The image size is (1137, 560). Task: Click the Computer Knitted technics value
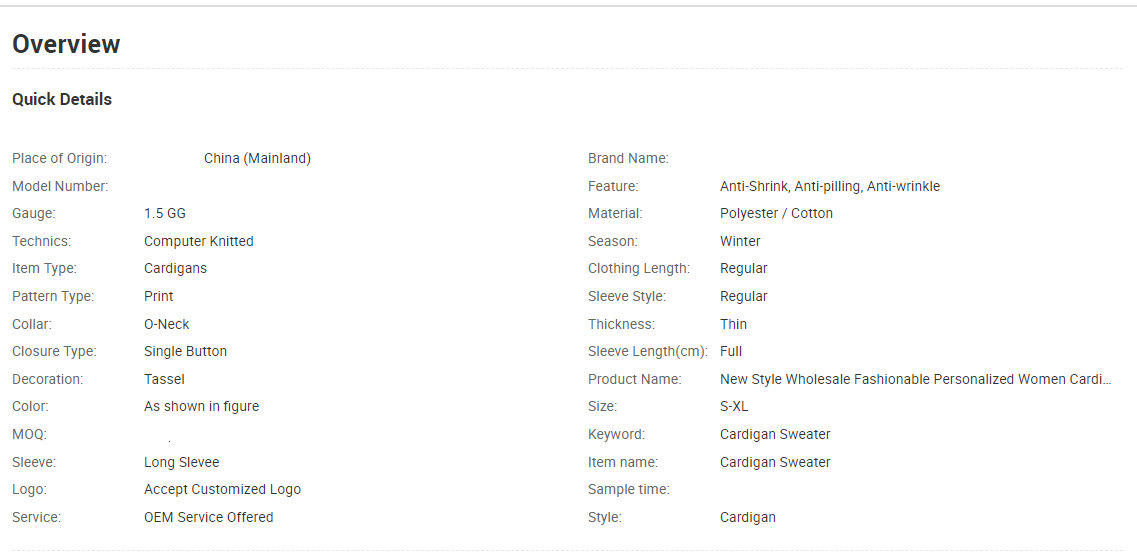coord(199,242)
